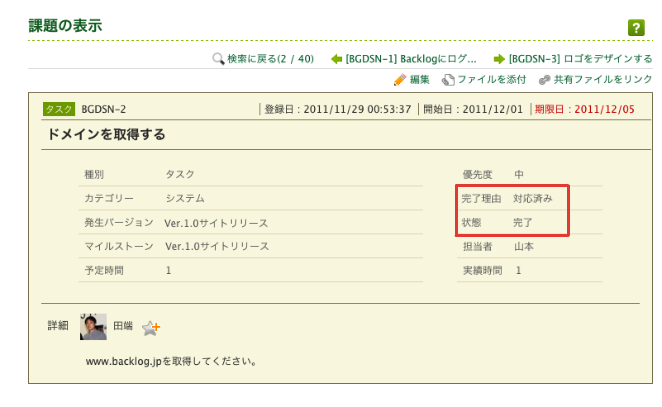662x407 pixels.
Task: Click the chain link shared file icon
Action: point(545,80)
